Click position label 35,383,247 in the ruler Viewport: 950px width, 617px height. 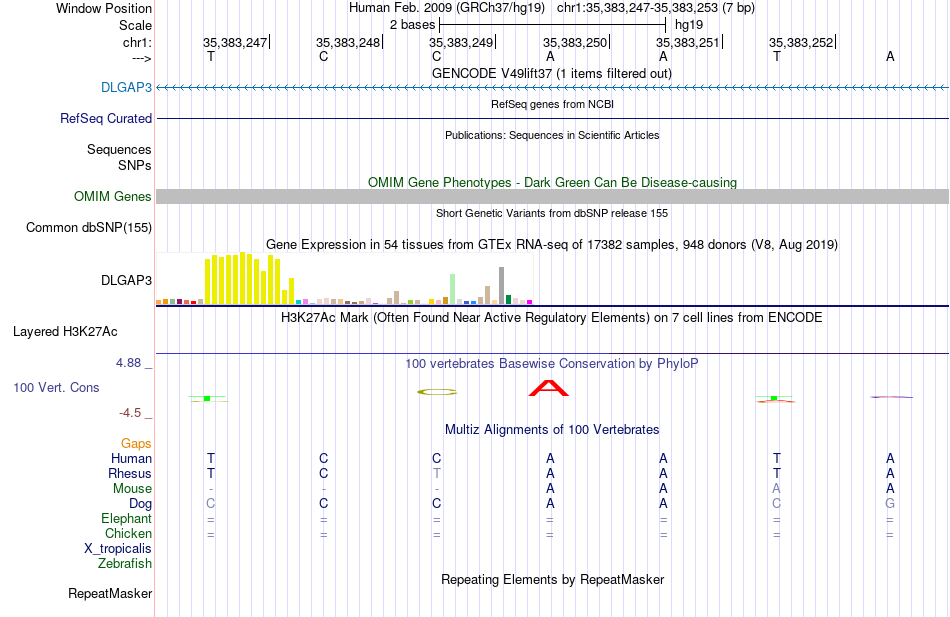coord(234,42)
